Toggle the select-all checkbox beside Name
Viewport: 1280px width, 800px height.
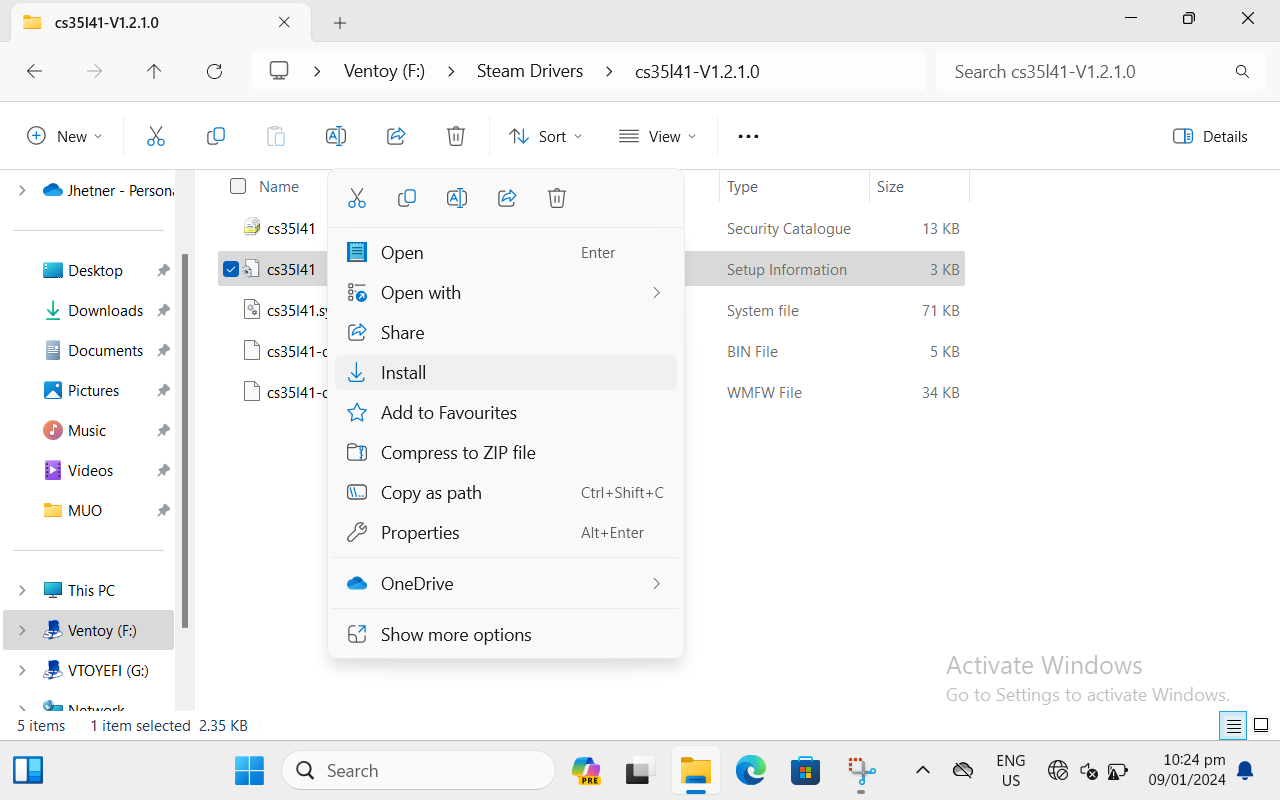pos(238,186)
